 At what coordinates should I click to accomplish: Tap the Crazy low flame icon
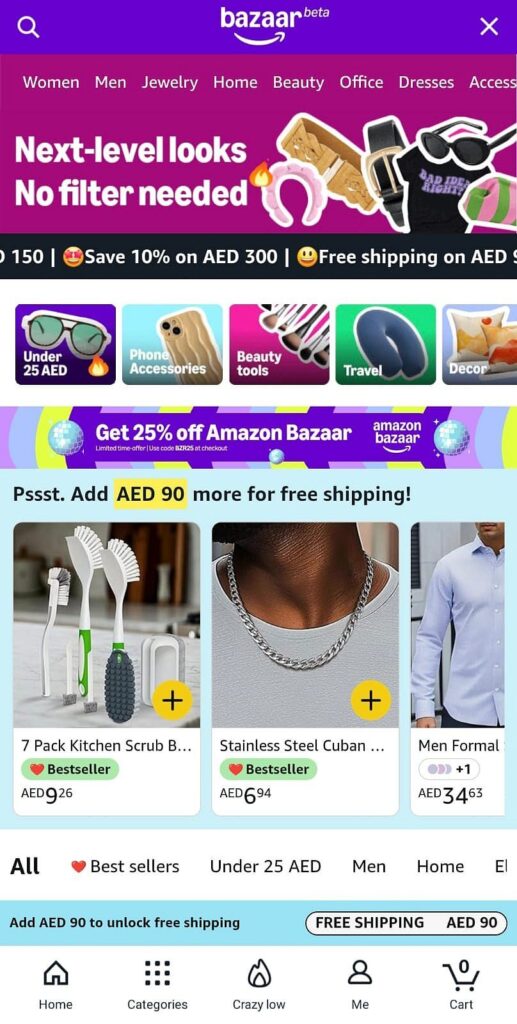coord(258,974)
